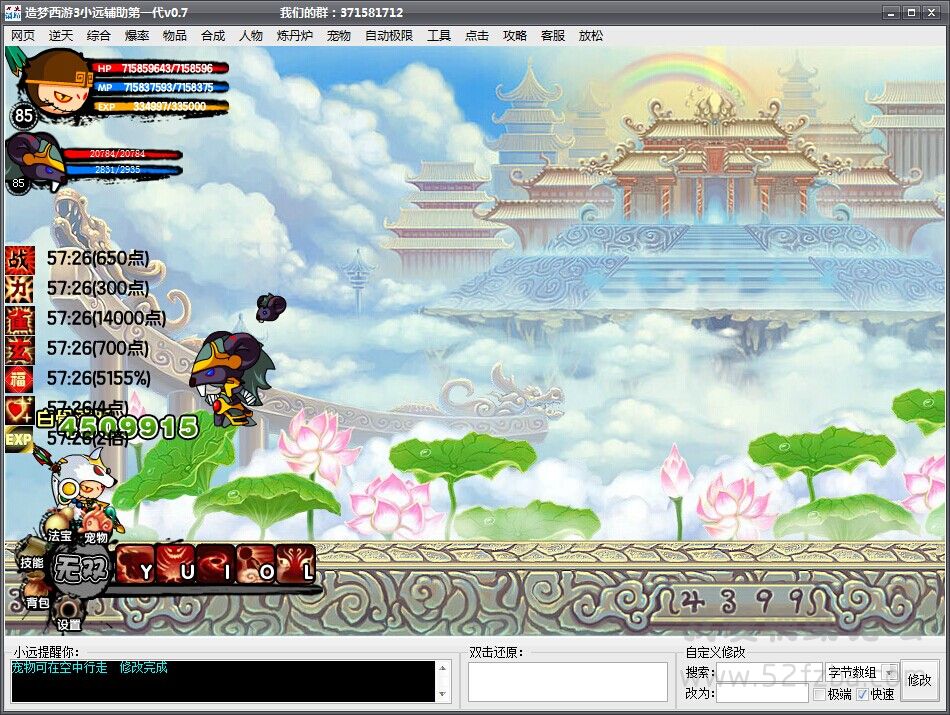The image size is (950, 715).
Task: Click the 玄 buff icon
Action: pos(19,349)
